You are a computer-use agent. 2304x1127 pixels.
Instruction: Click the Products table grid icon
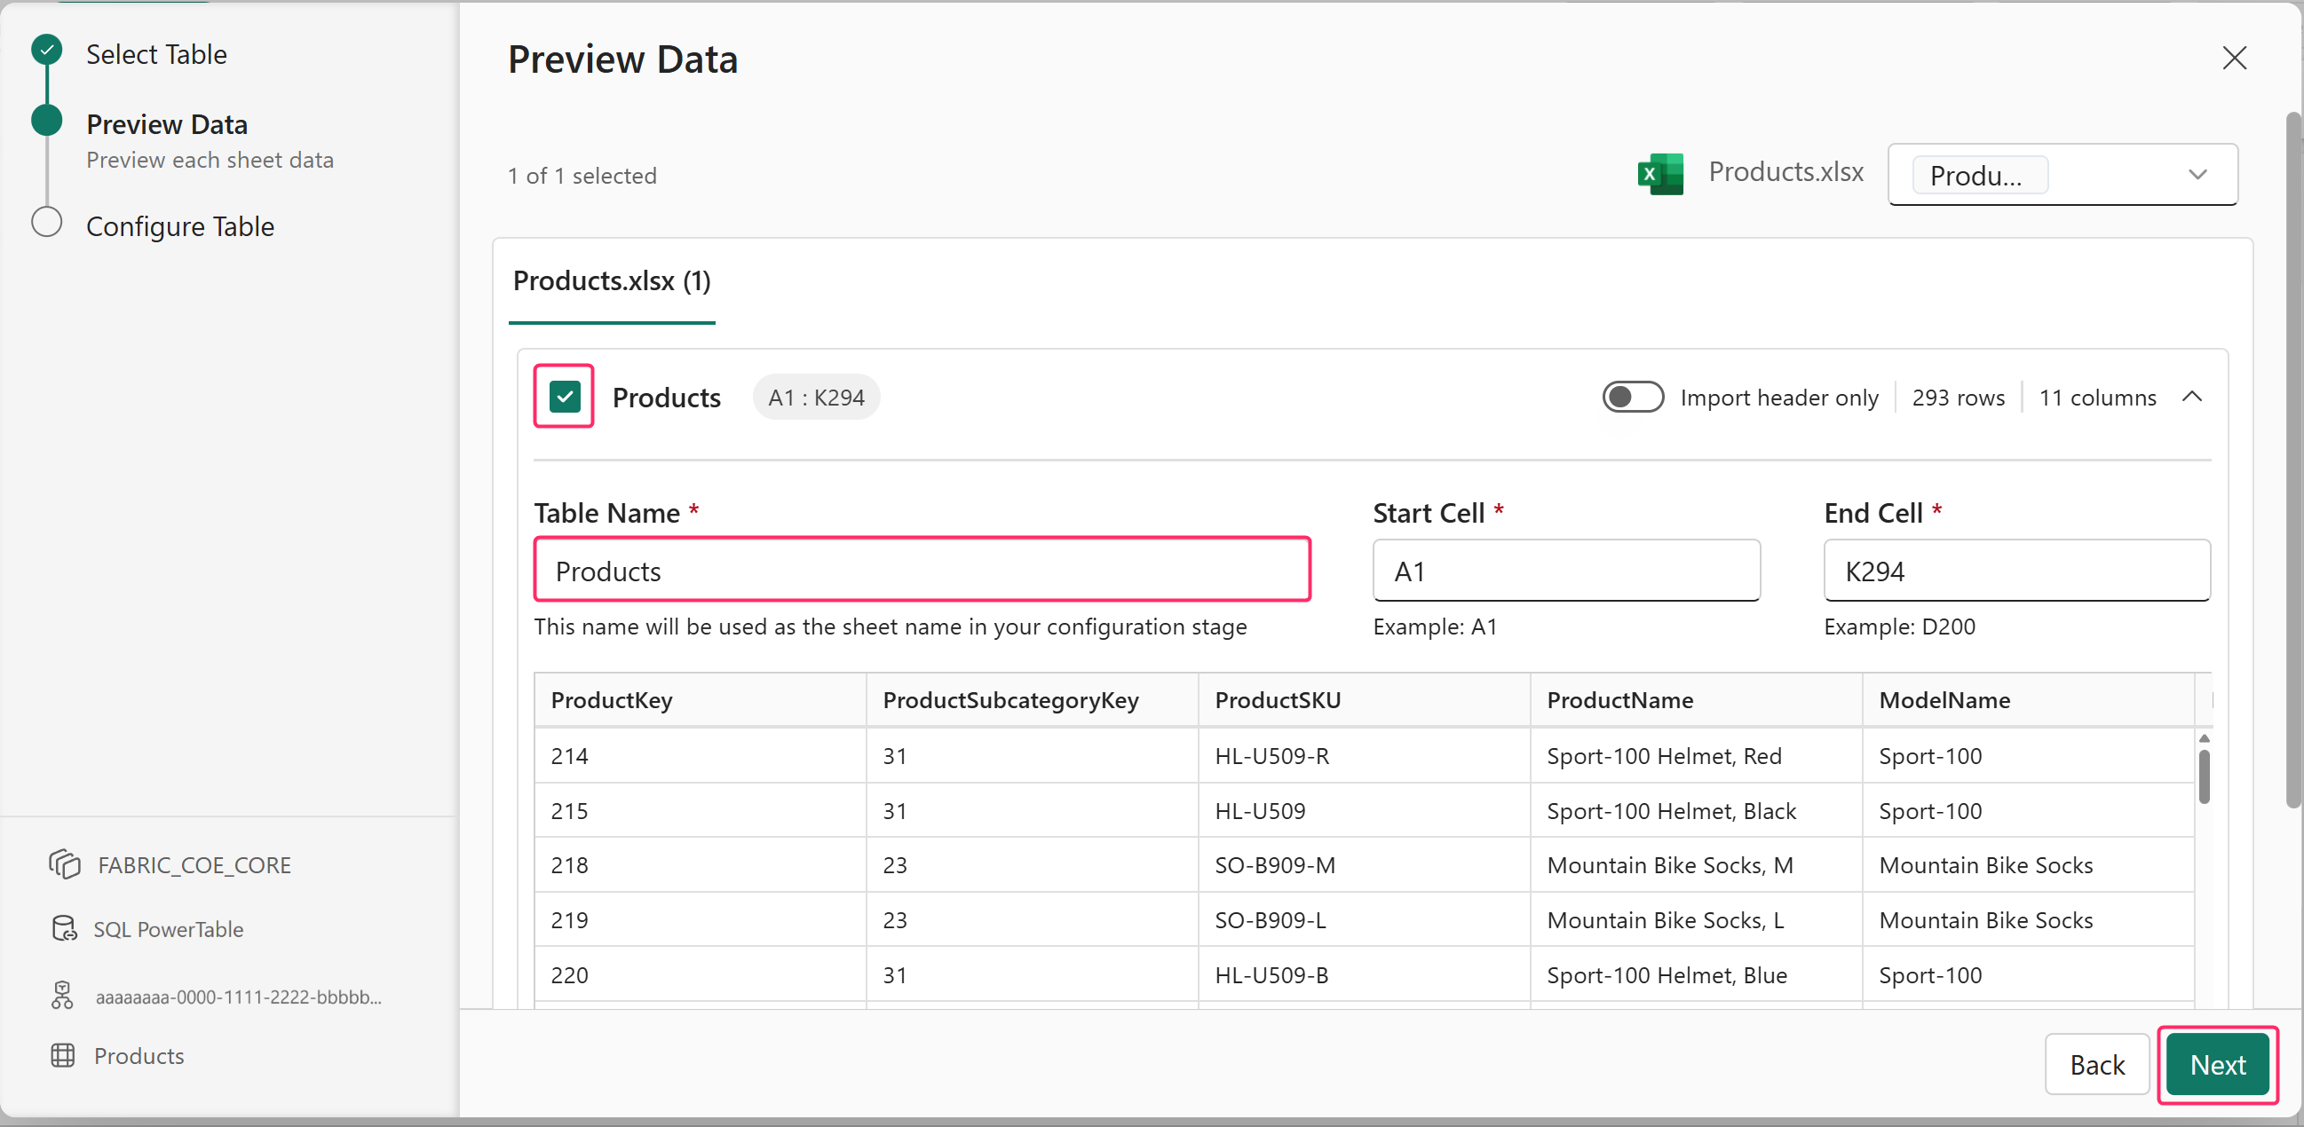(x=63, y=1056)
